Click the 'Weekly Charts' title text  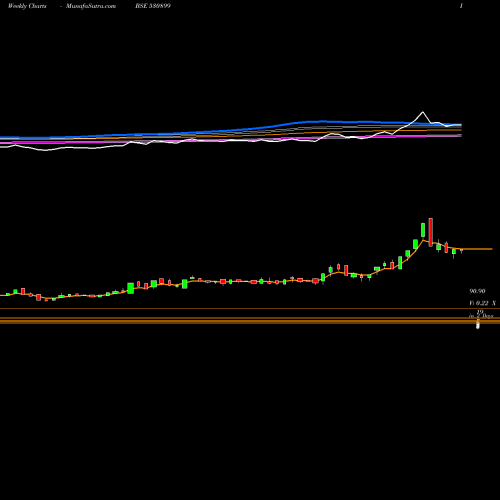click(27, 6)
